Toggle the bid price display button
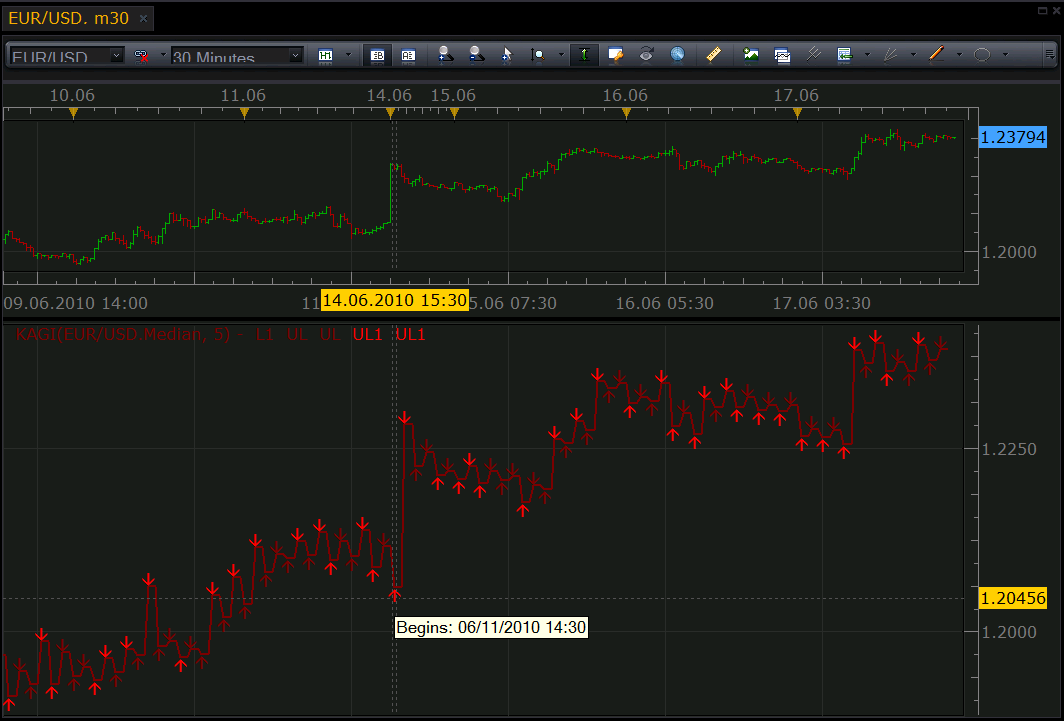This screenshot has height=721, width=1064. (x=377, y=55)
